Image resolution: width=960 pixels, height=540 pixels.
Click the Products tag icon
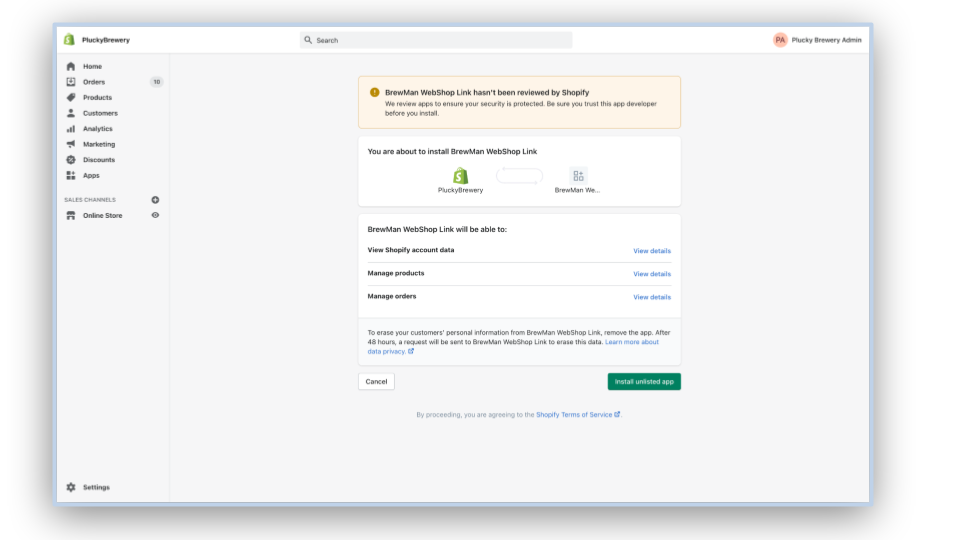[71, 97]
